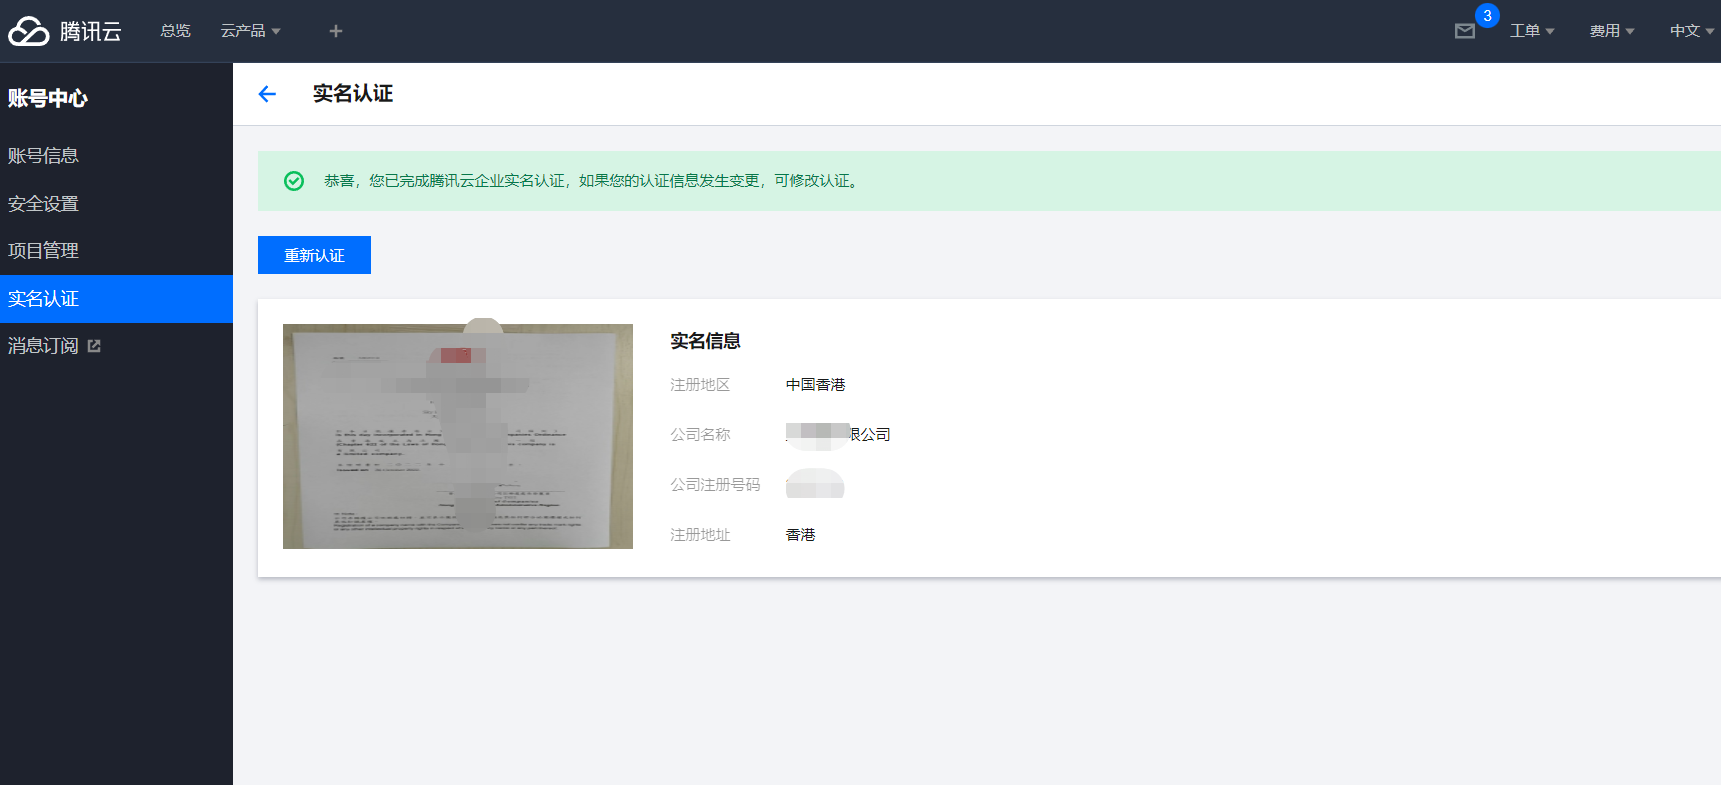Open the 费用 dropdown menu
The width and height of the screenshot is (1721, 785).
pos(1612,31)
